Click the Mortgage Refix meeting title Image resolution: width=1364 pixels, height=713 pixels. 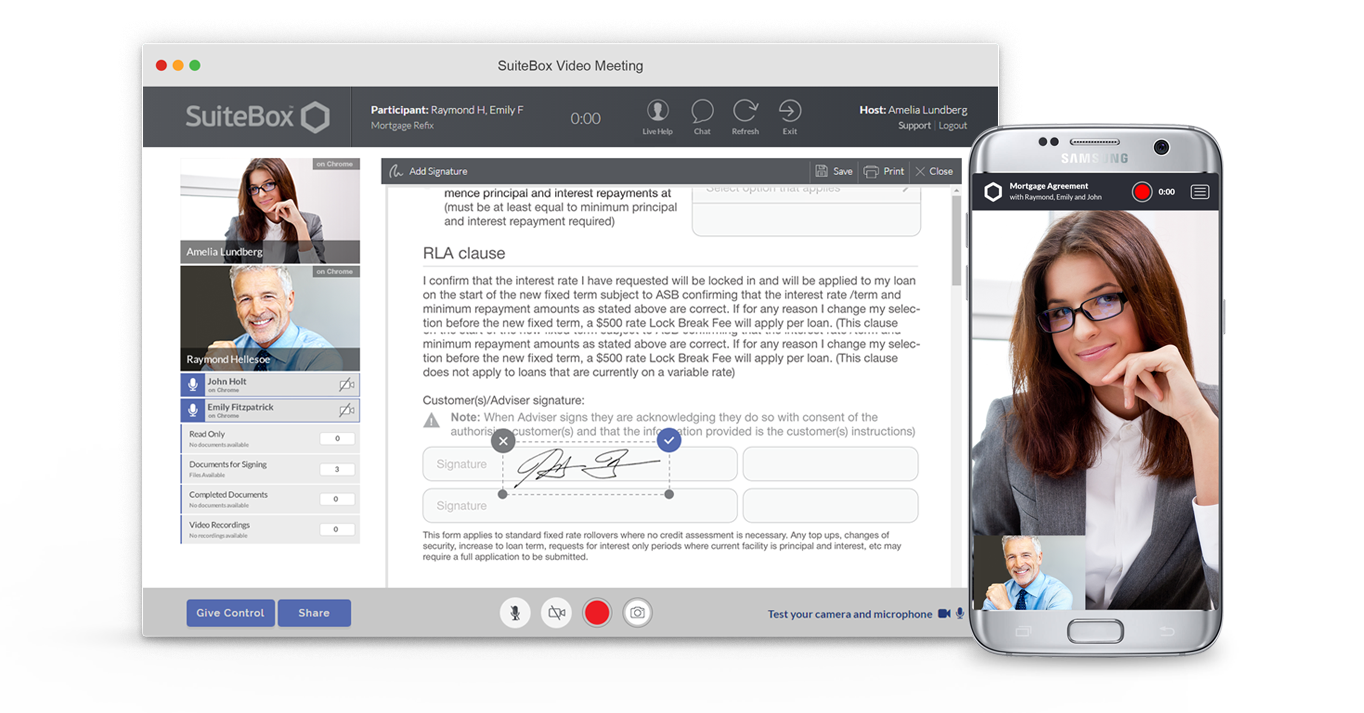click(x=402, y=126)
